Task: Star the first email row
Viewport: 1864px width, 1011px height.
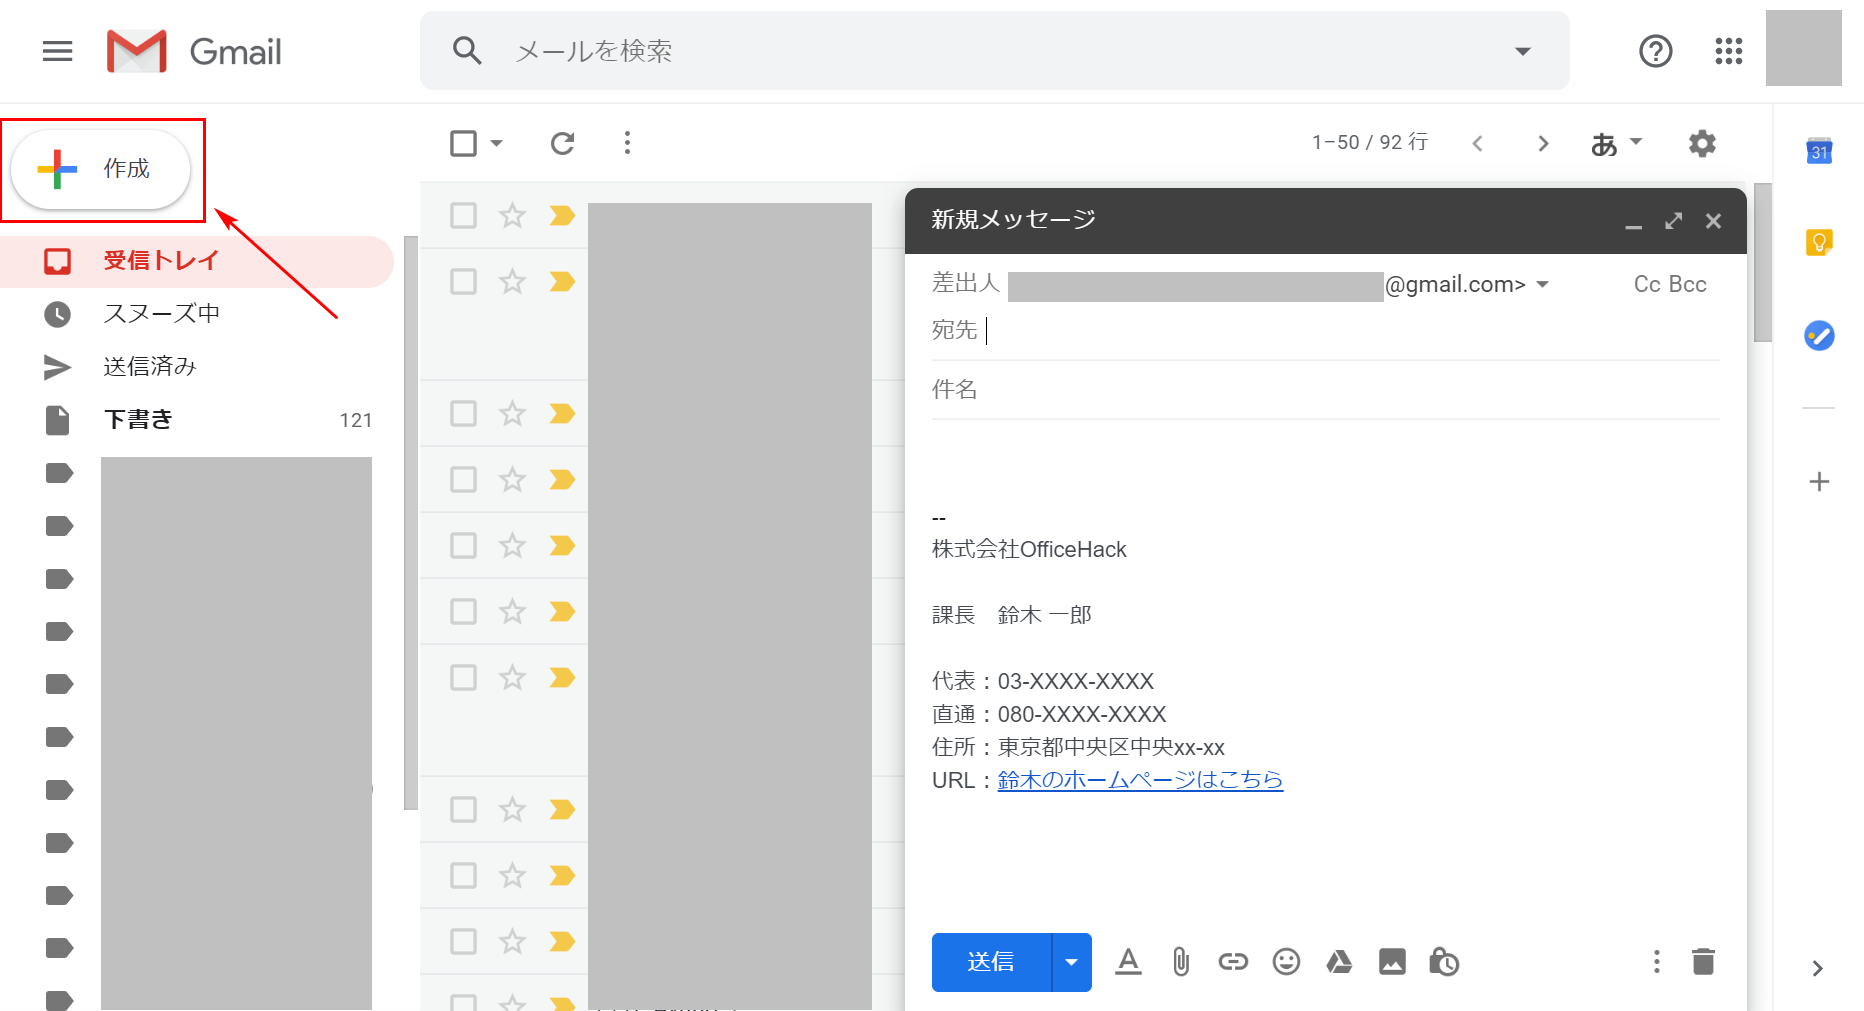Action: coord(512,215)
